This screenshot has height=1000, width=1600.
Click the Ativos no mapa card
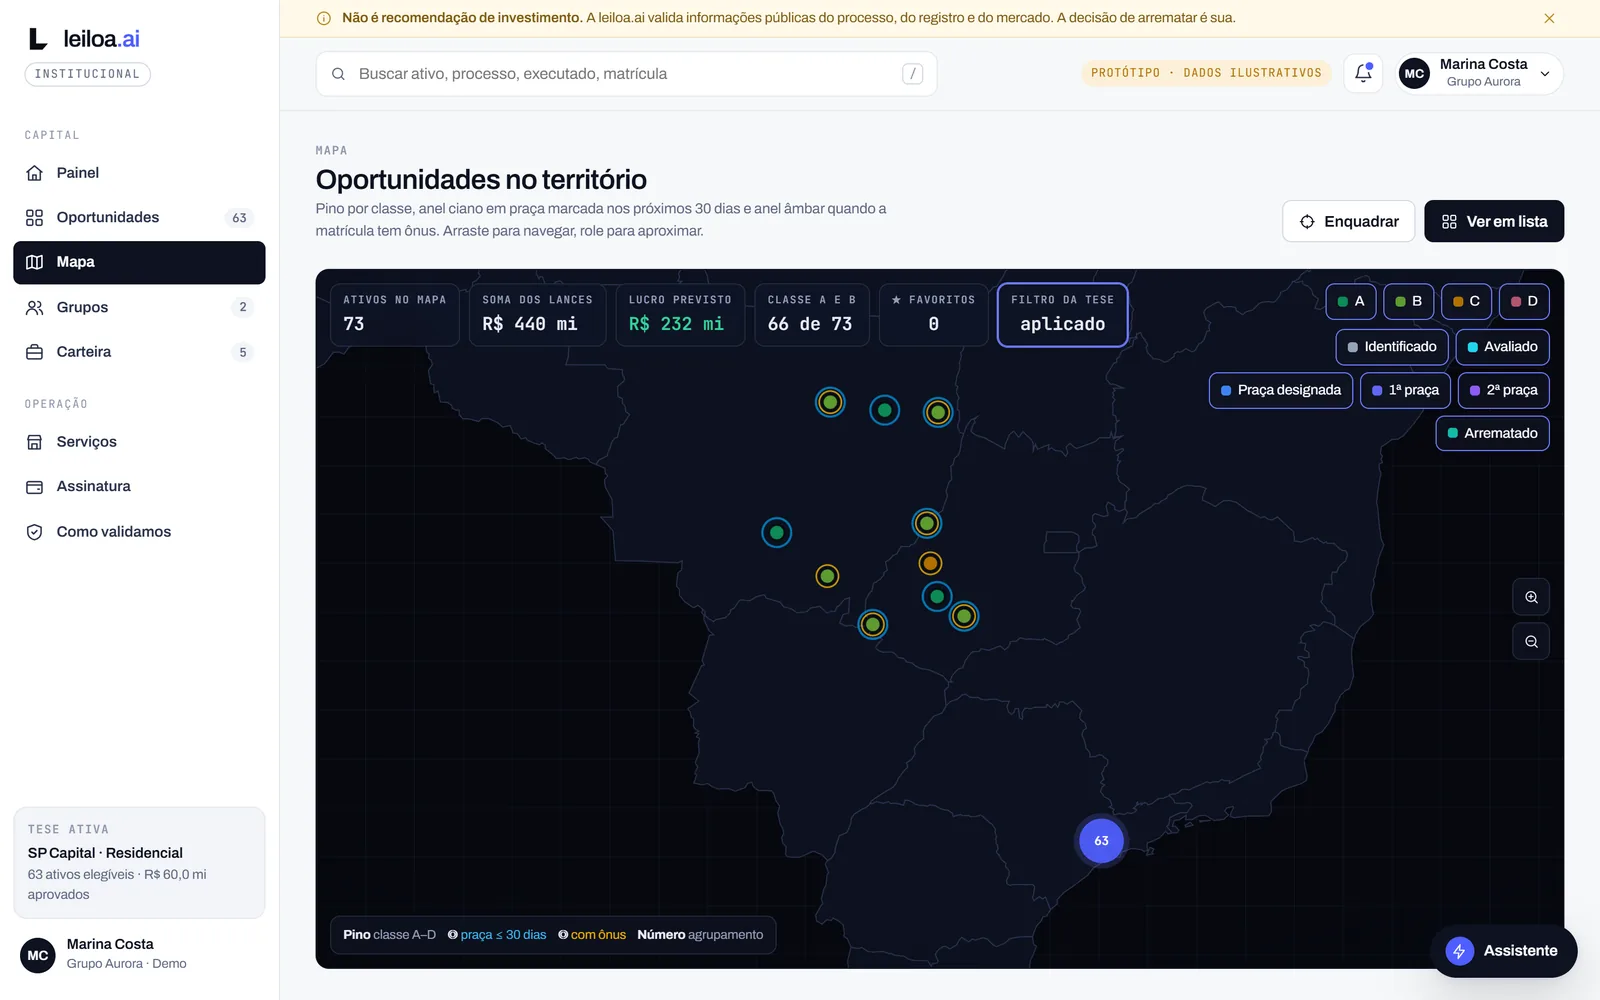(394, 315)
